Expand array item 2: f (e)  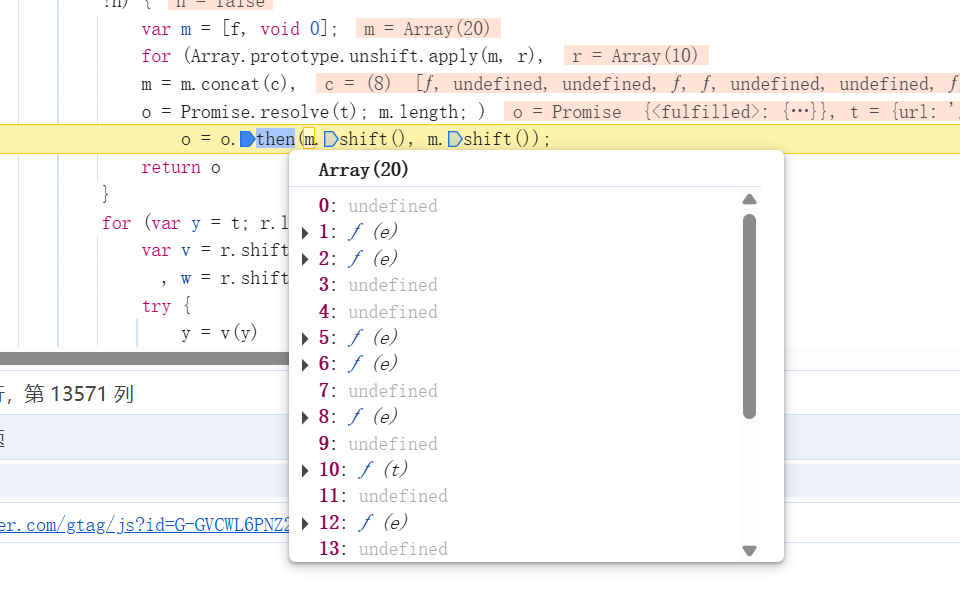click(306, 259)
